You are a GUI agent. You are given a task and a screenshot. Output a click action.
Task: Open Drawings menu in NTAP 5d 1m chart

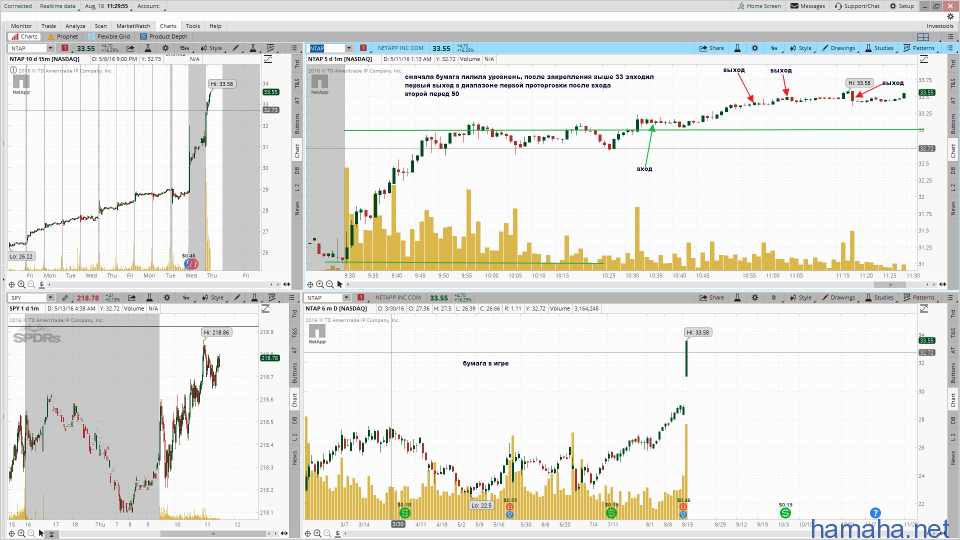pos(838,48)
